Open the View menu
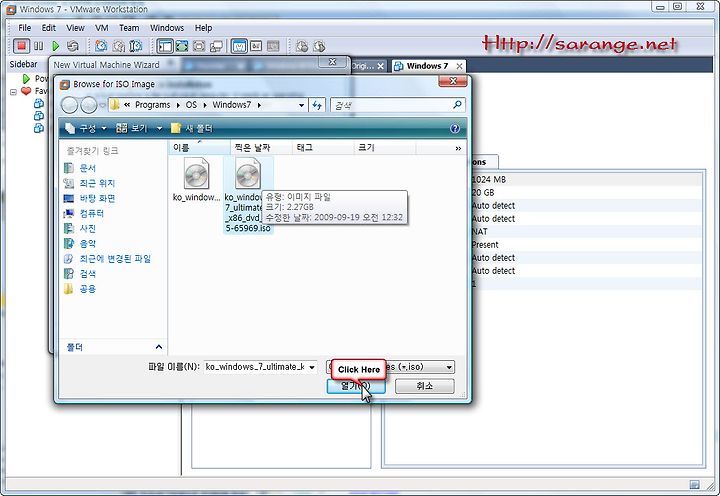Screen dimensions: 720x496 tap(75, 28)
